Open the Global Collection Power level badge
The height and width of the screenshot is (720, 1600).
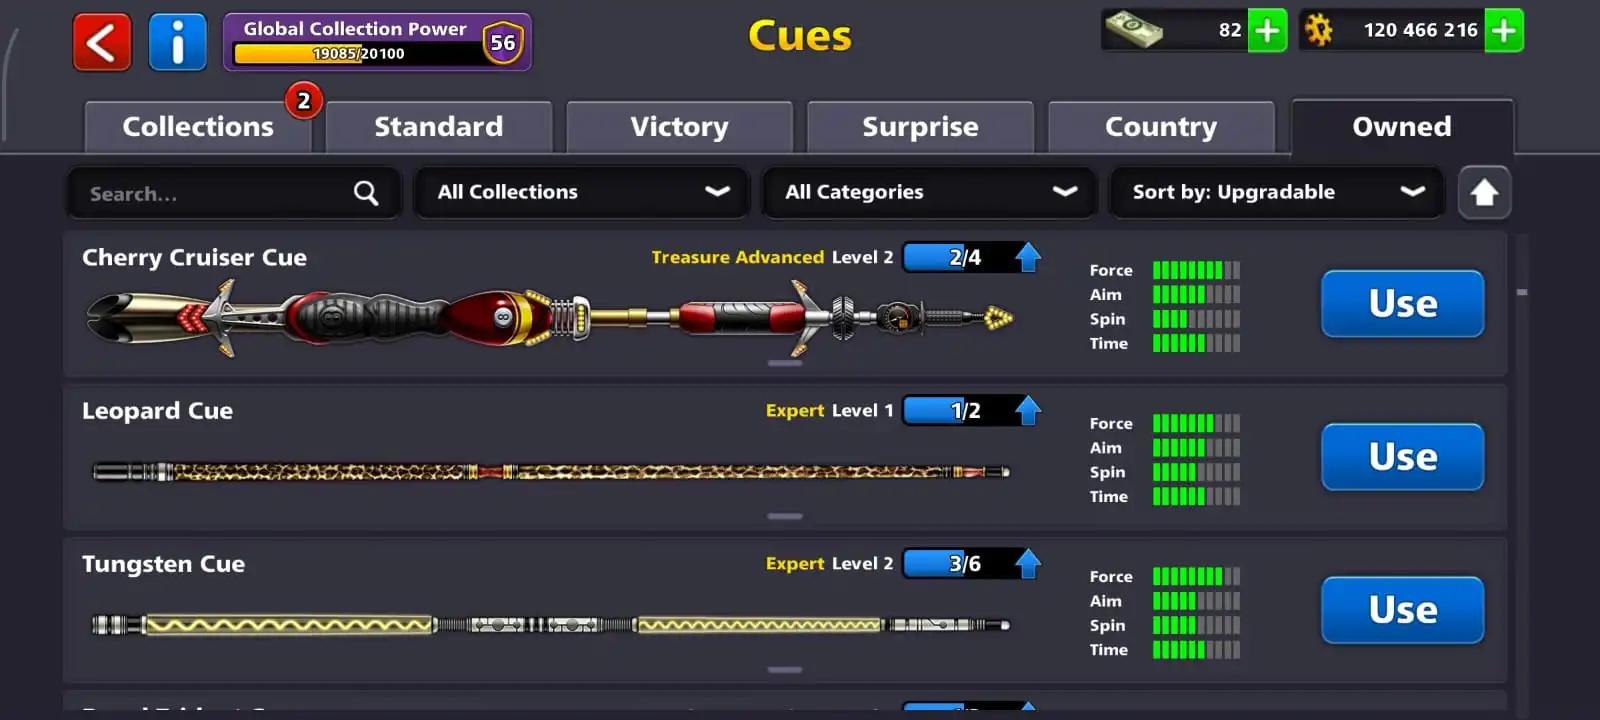tap(503, 42)
